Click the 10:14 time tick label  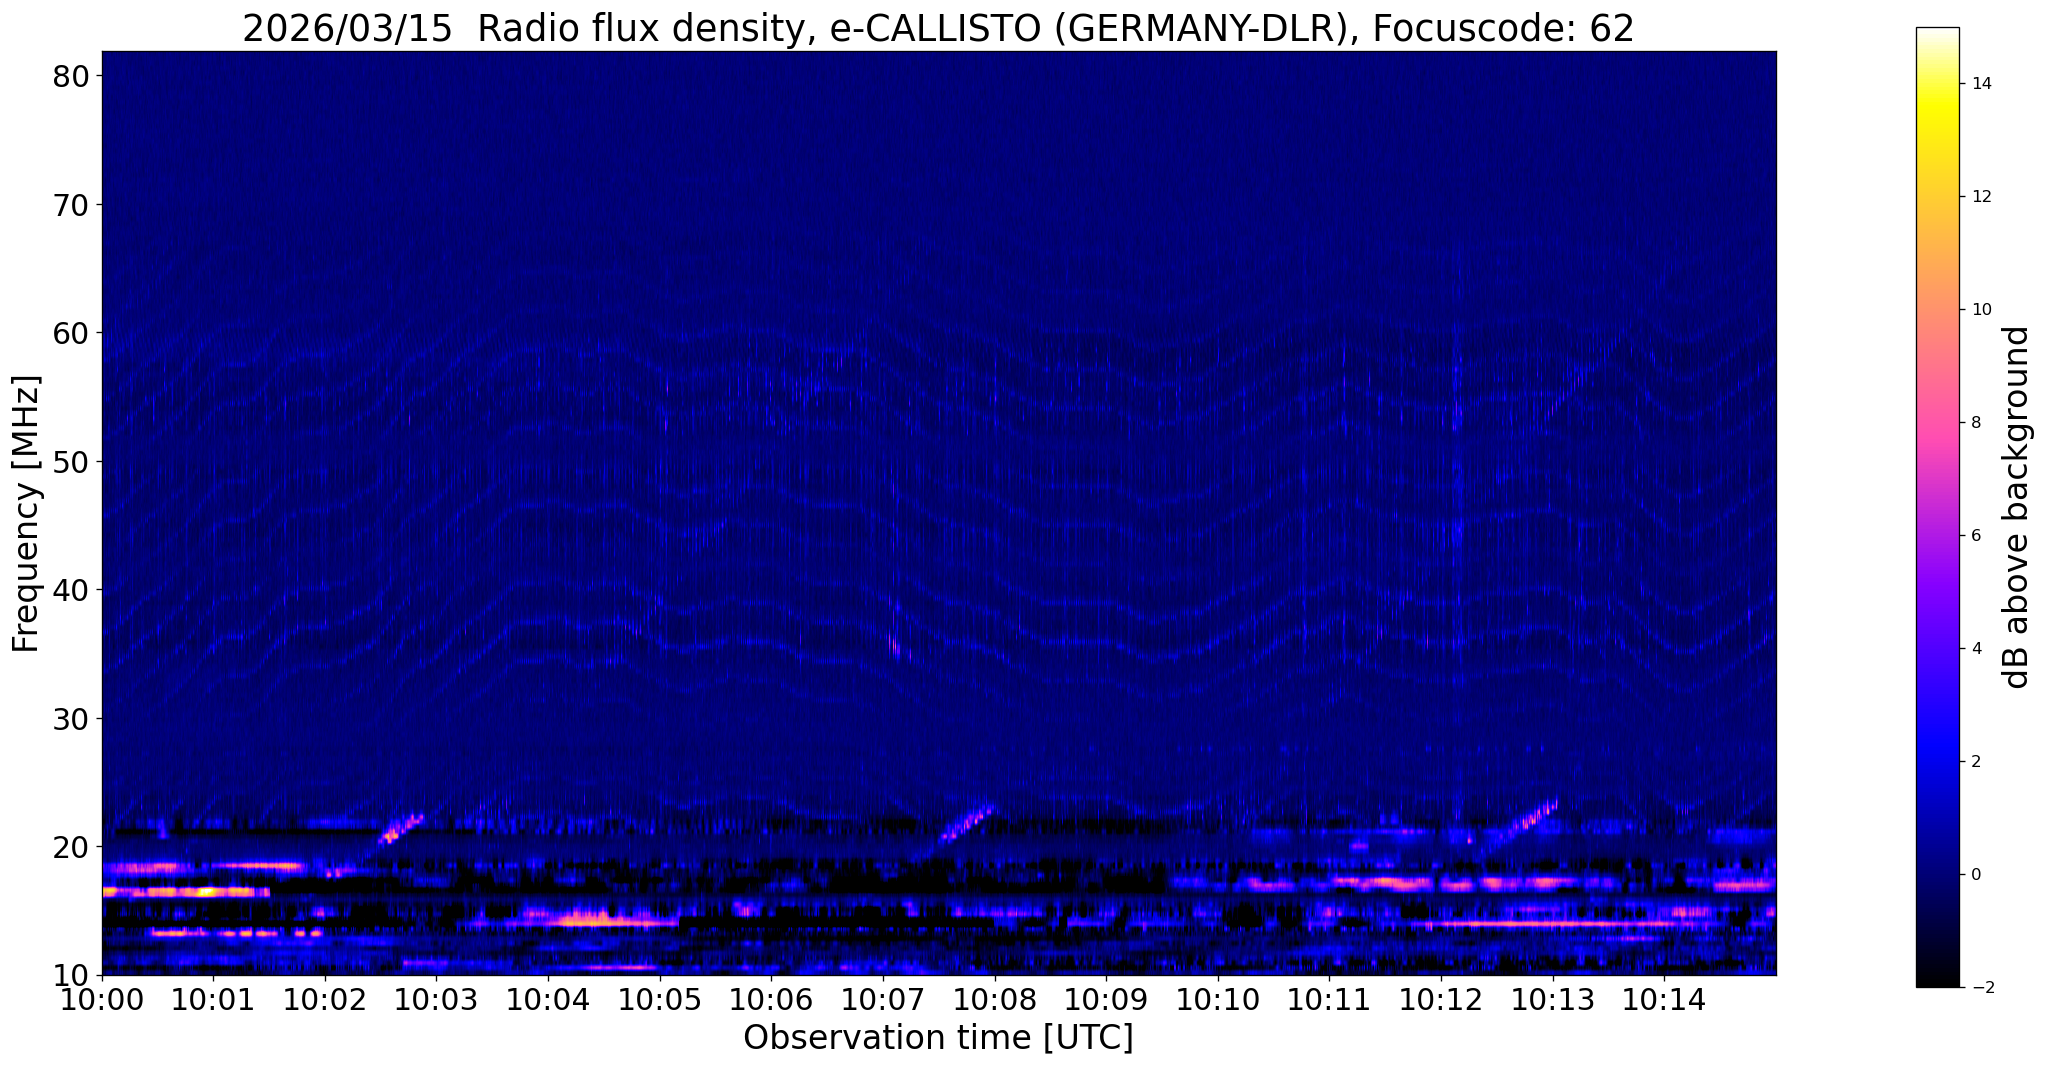coord(1663,998)
